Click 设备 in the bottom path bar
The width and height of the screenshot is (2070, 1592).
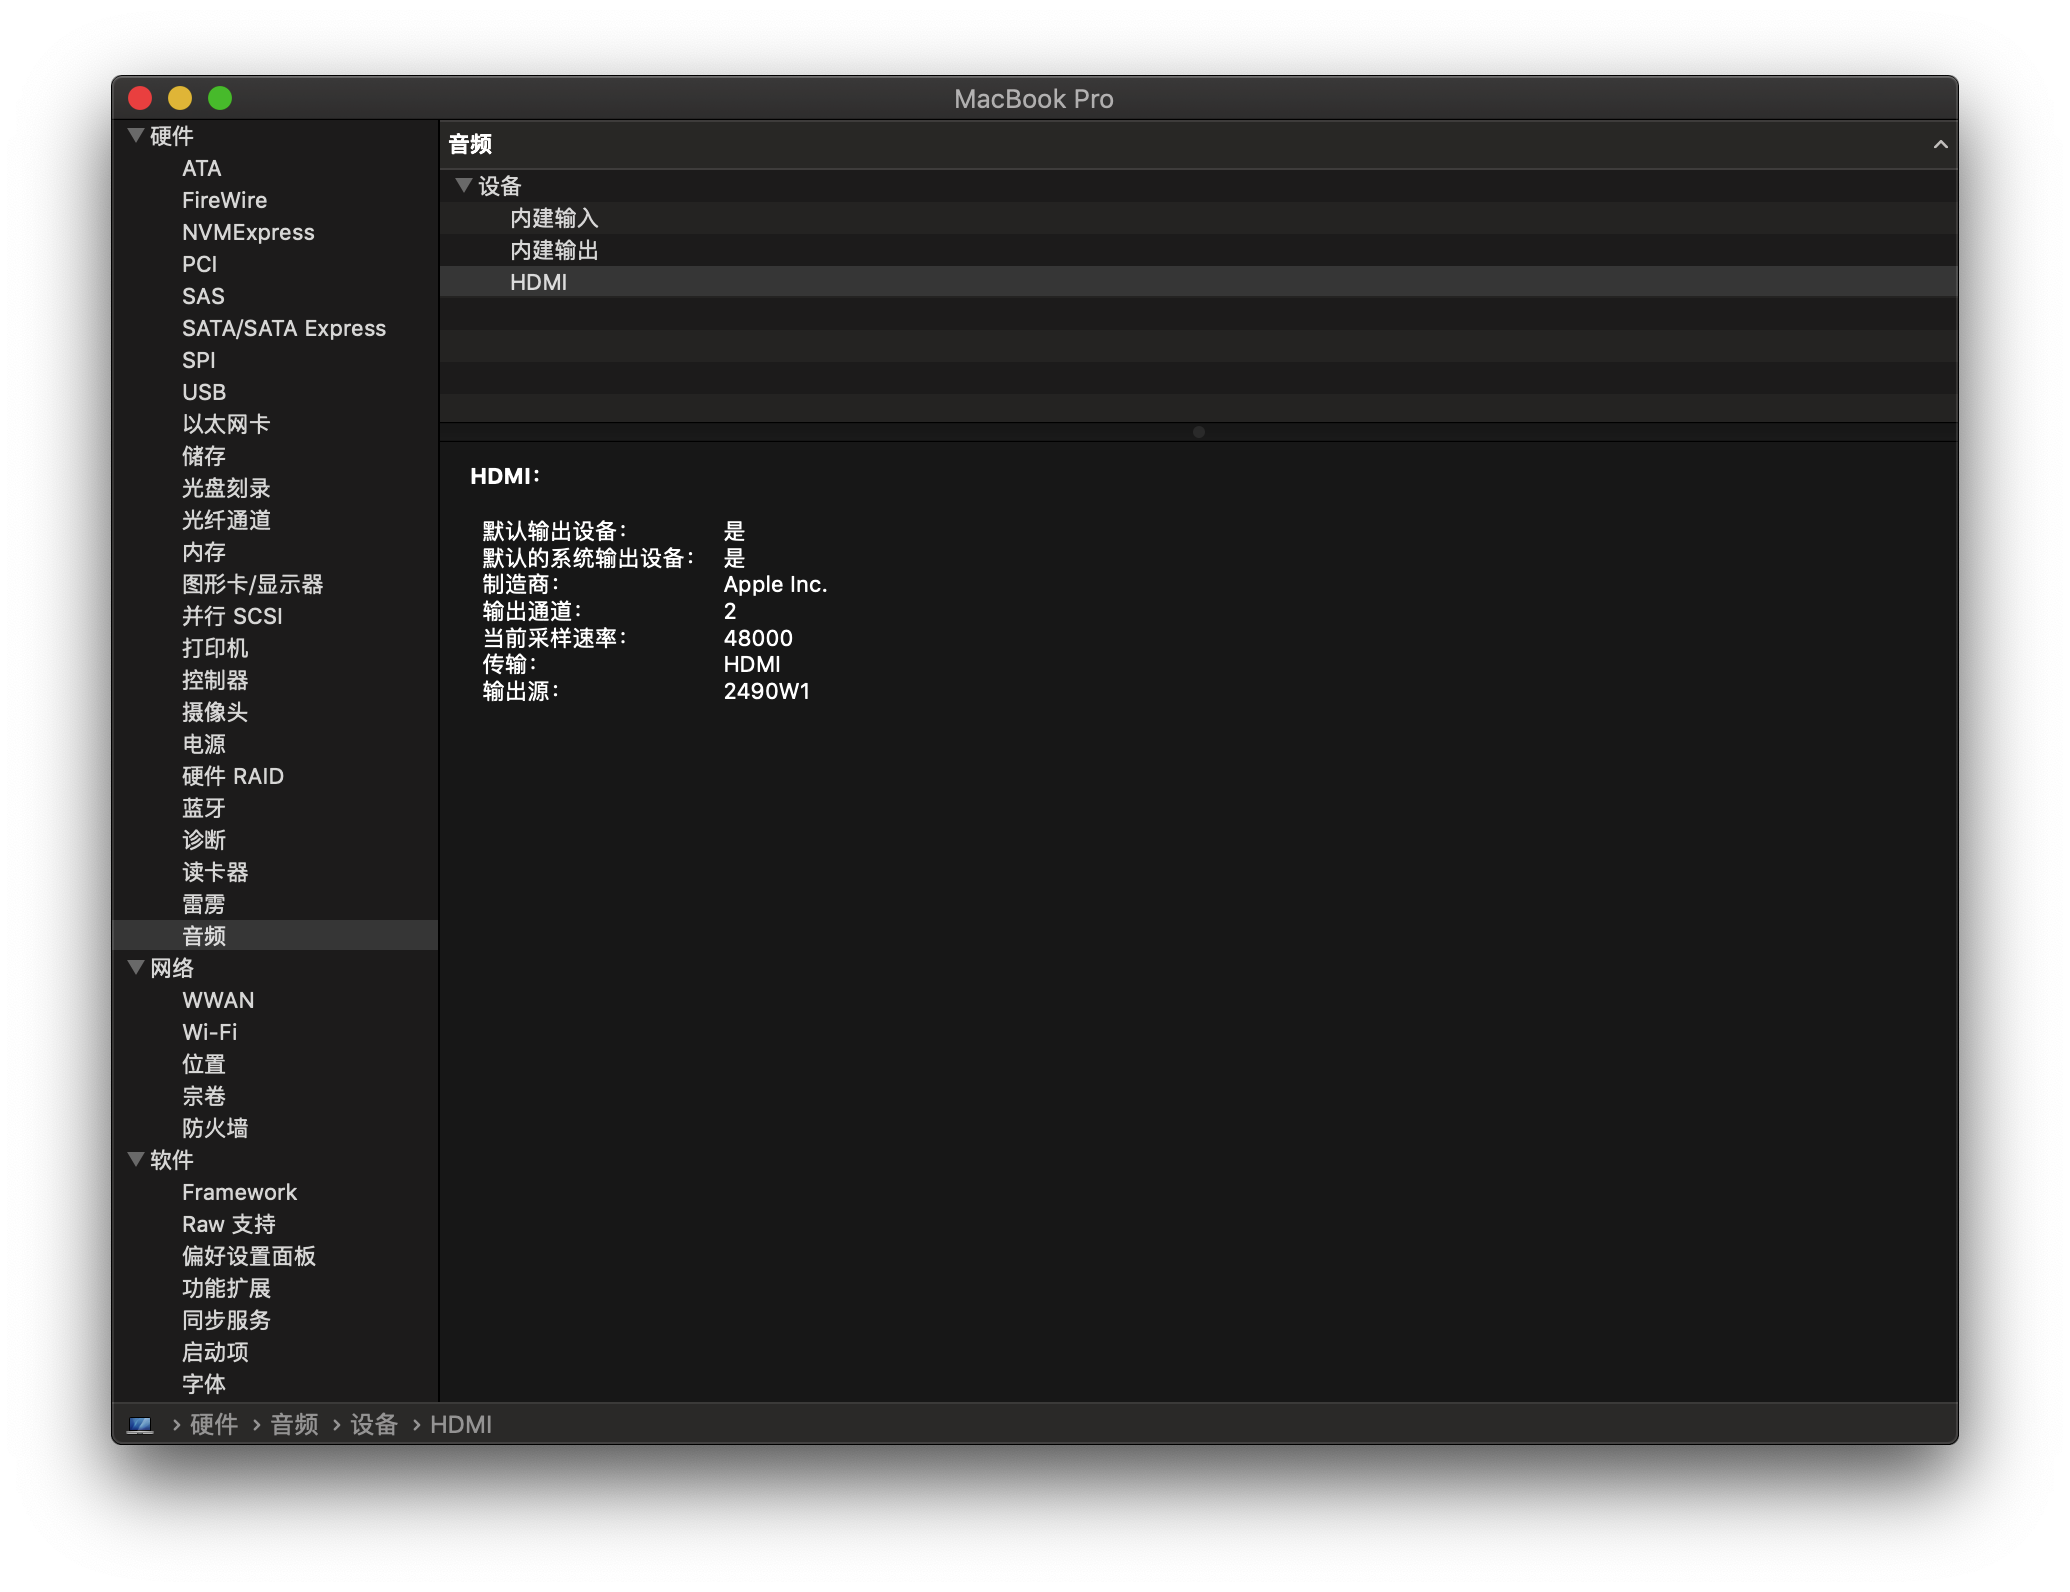[x=374, y=1424]
